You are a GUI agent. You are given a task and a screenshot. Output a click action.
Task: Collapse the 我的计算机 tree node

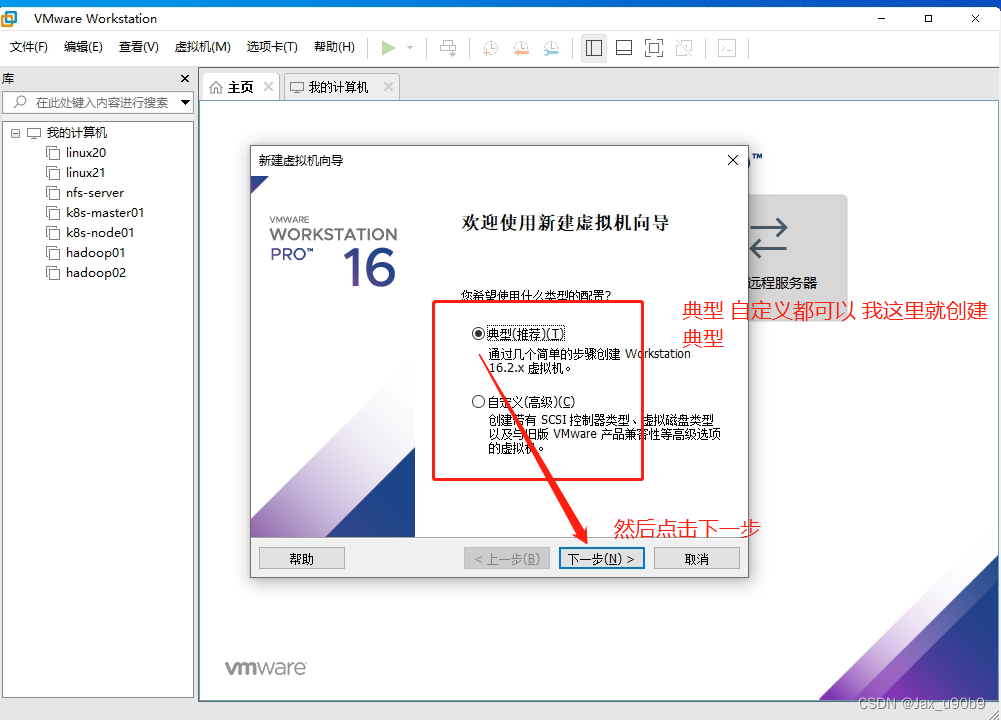pos(15,132)
